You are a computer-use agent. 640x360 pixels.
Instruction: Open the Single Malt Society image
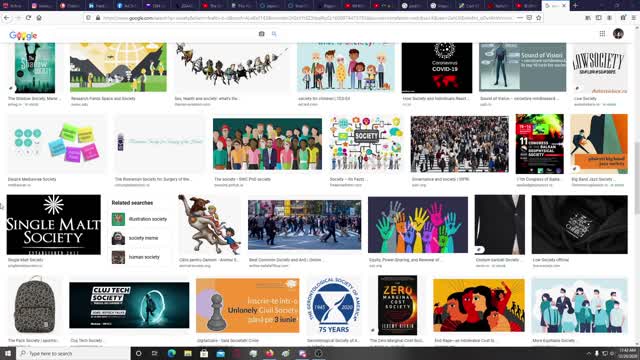[53, 224]
